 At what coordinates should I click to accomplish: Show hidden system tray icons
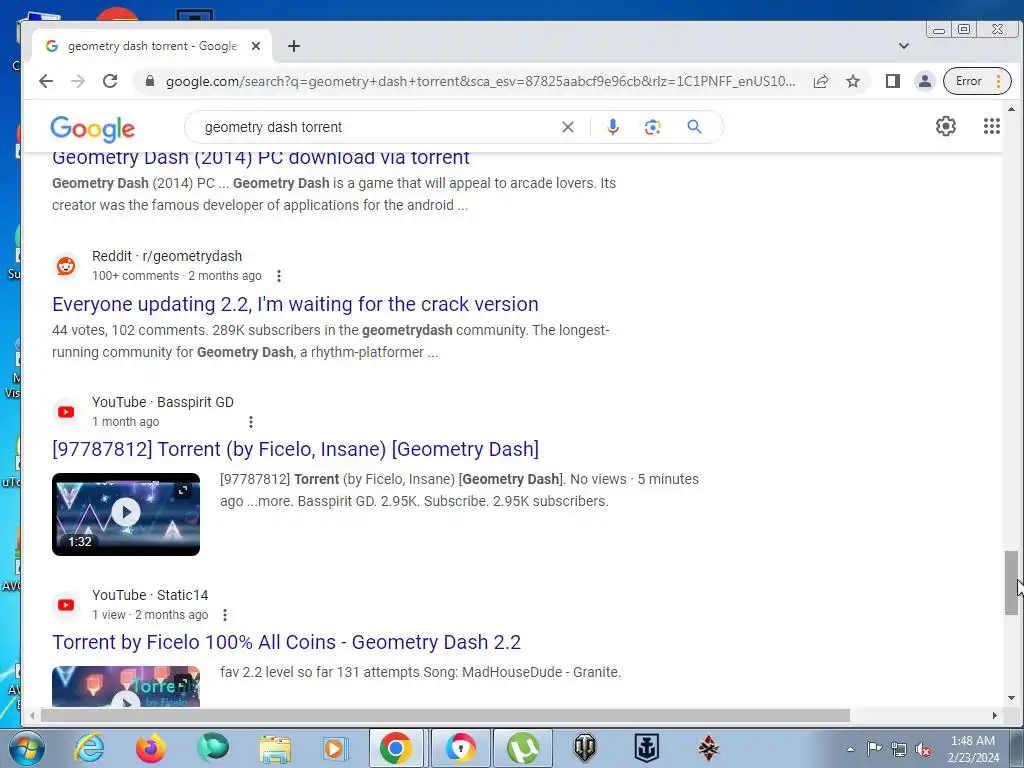pyautogui.click(x=850, y=749)
